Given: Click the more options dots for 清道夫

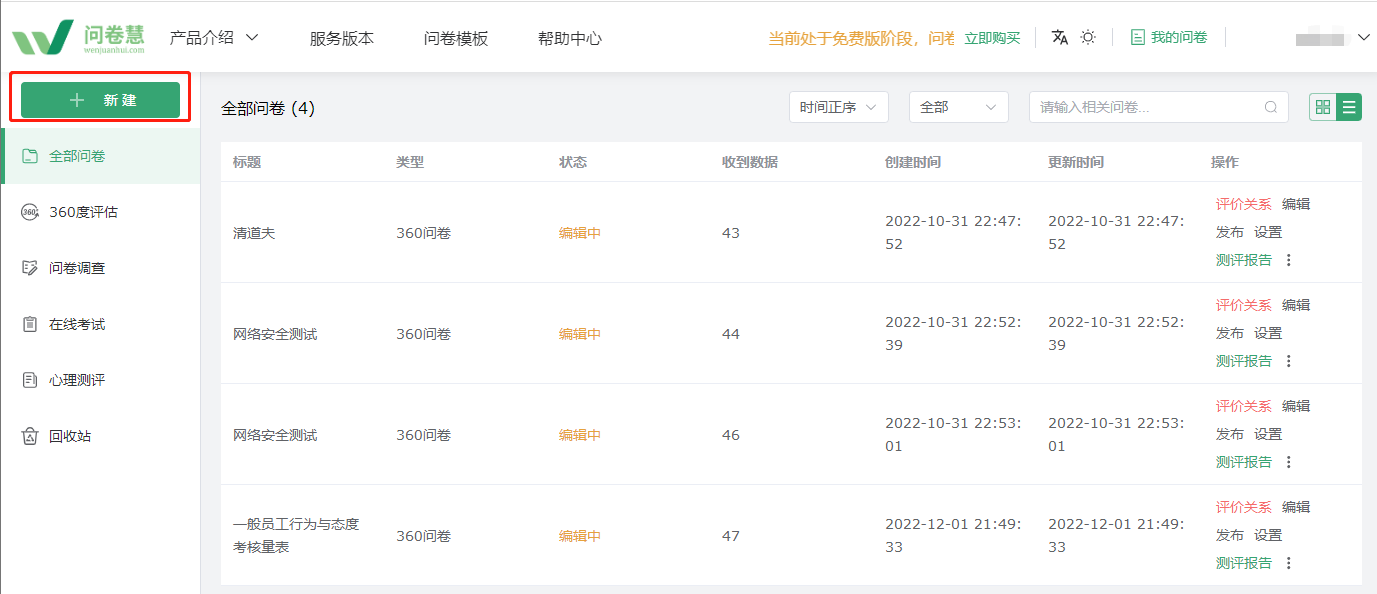Looking at the screenshot, I should [1289, 260].
